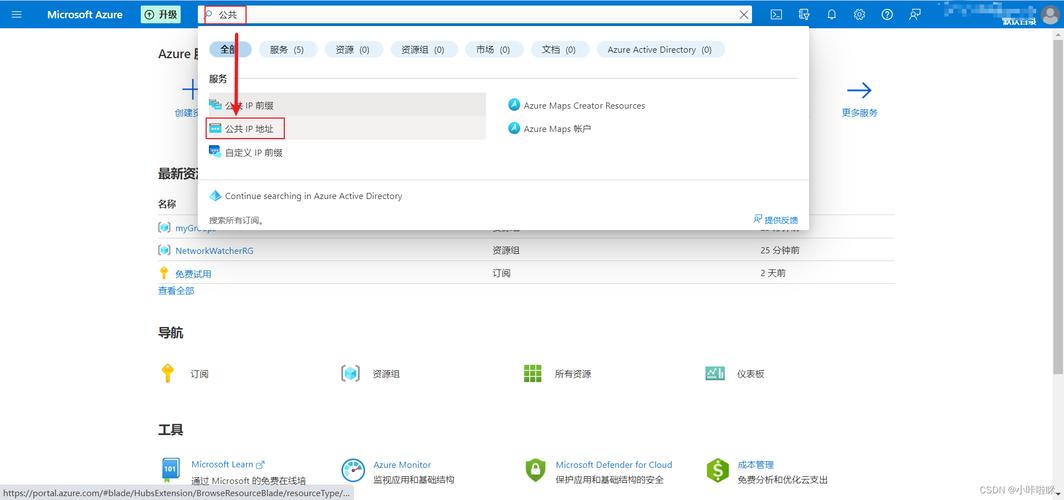Select the 资源组 (0) filter pill

423,50
